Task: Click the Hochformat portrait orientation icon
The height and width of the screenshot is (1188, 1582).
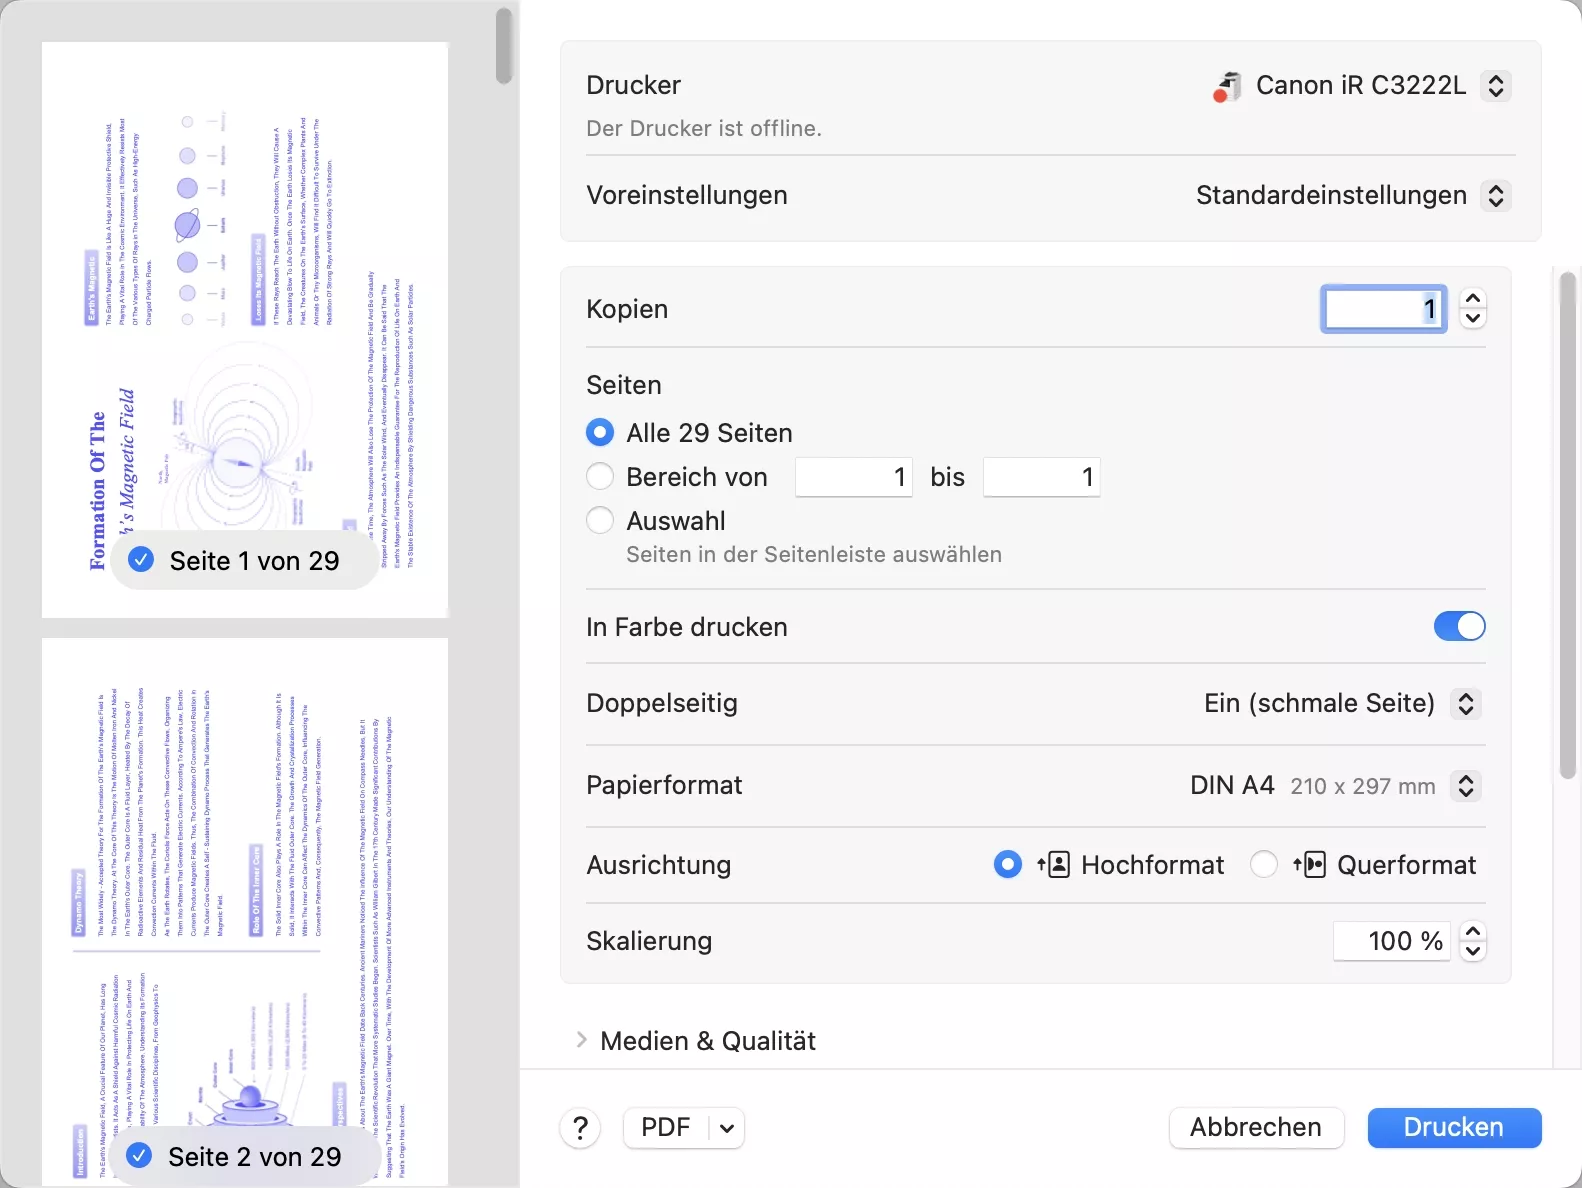Action: [x=1054, y=865]
